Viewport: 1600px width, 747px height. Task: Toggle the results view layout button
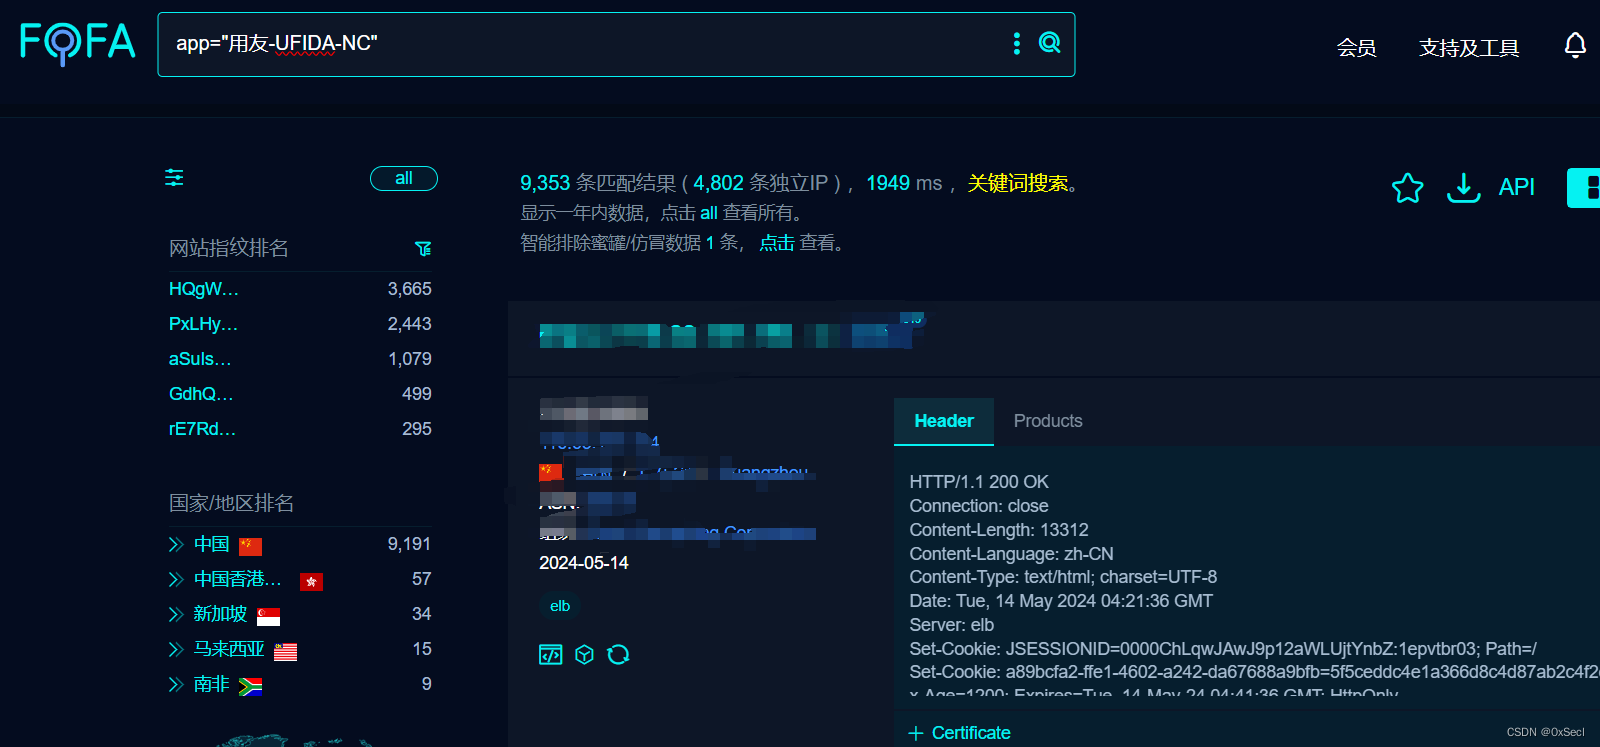click(x=1584, y=187)
